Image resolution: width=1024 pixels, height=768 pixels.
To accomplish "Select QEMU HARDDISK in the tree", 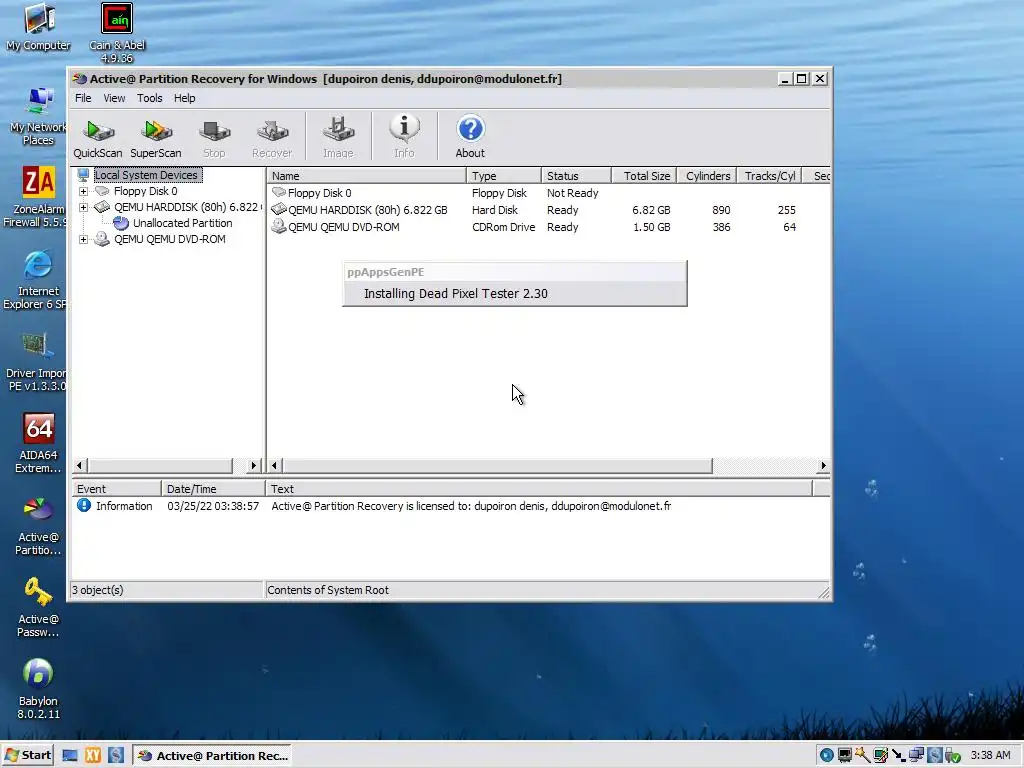I will point(187,208).
